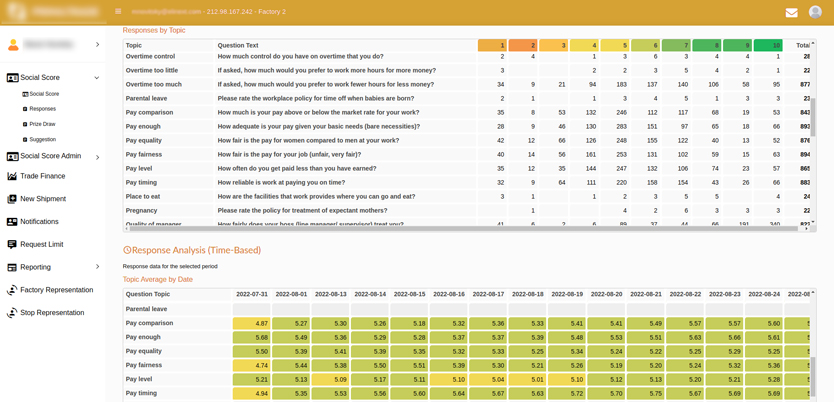Expand the user profile chevron in sidebar
Screen dimensions: 834x402
(x=97, y=45)
